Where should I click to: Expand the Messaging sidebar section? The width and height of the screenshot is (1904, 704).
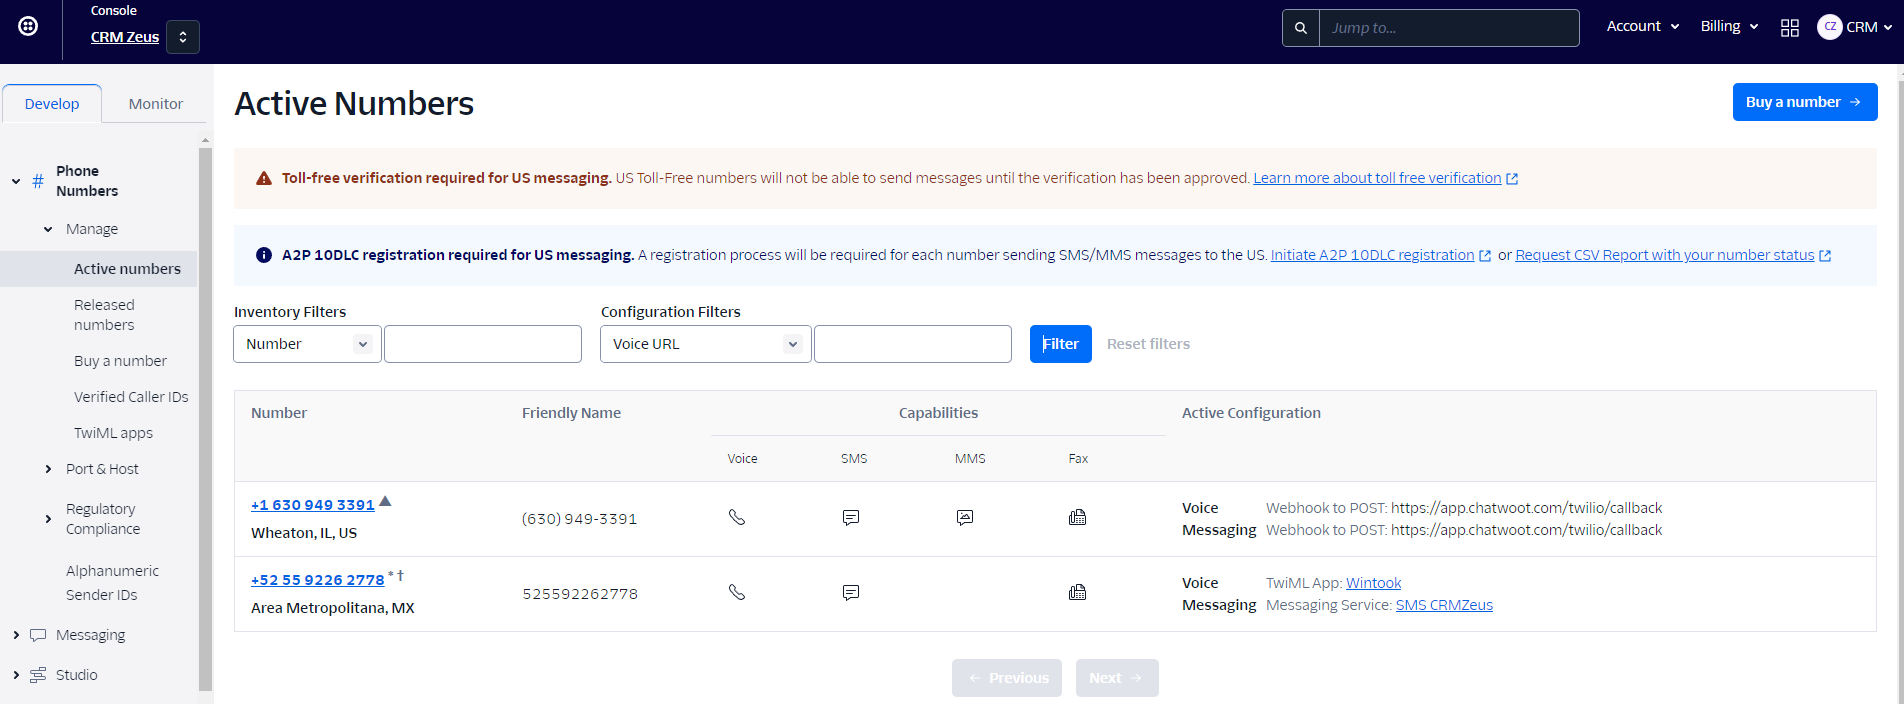point(16,635)
